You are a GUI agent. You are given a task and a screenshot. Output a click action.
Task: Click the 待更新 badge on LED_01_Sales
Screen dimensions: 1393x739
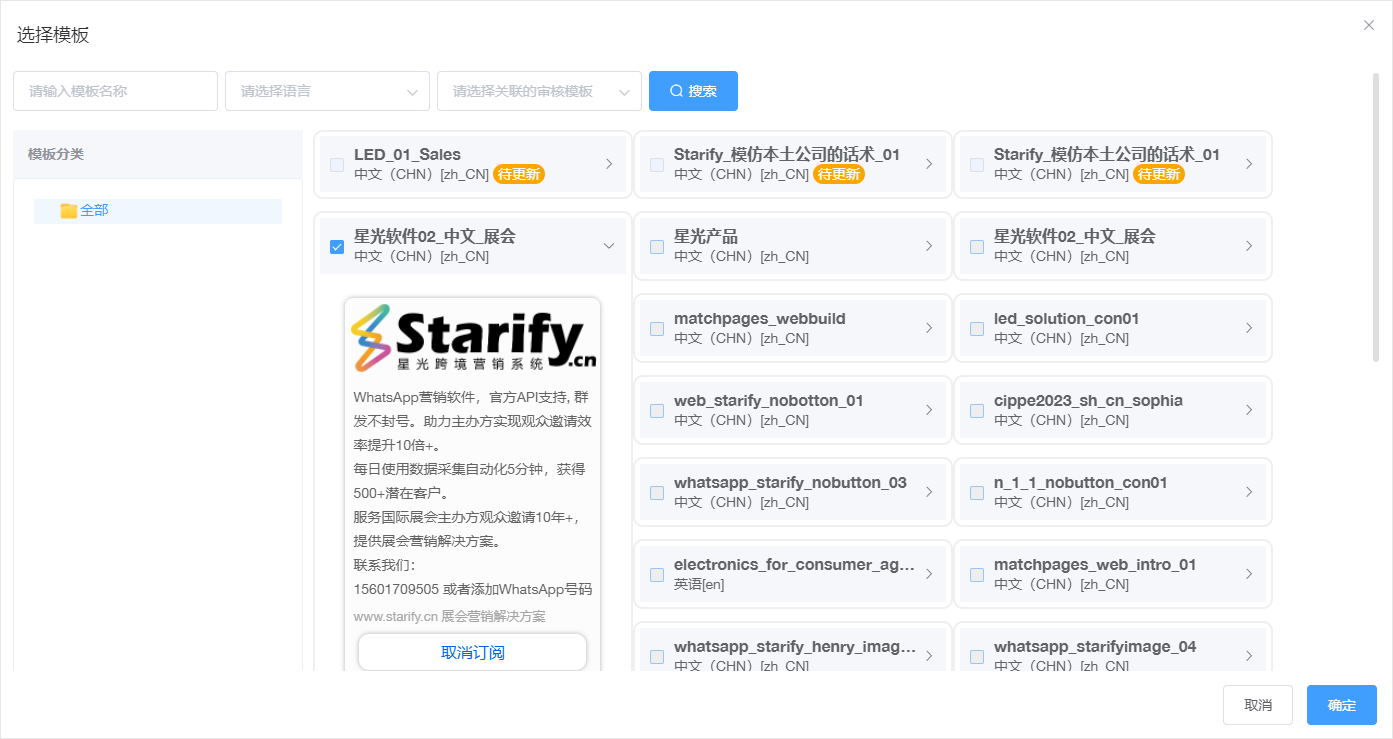[x=519, y=174]
